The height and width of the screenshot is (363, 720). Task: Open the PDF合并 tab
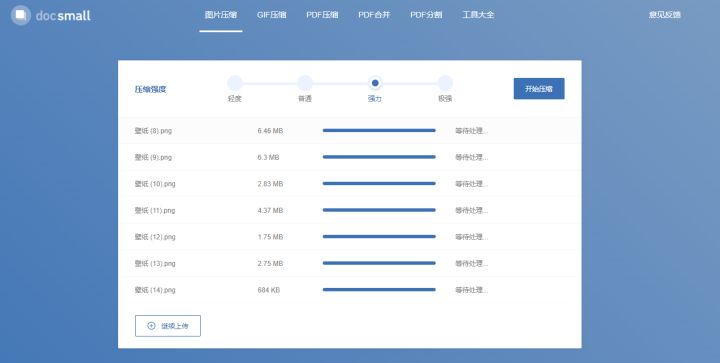(x=374, y=15)
